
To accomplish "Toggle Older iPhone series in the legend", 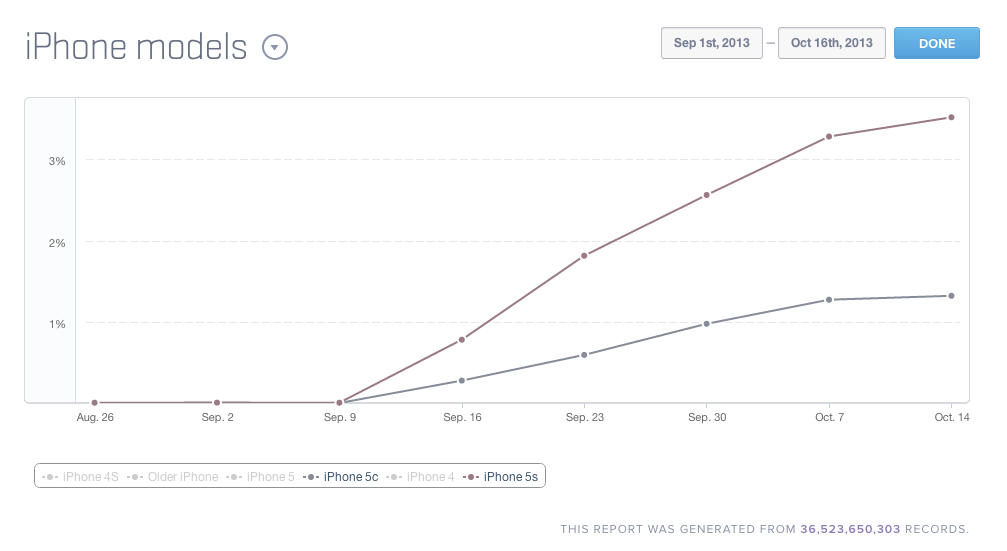I will click(x=174, y=477).
